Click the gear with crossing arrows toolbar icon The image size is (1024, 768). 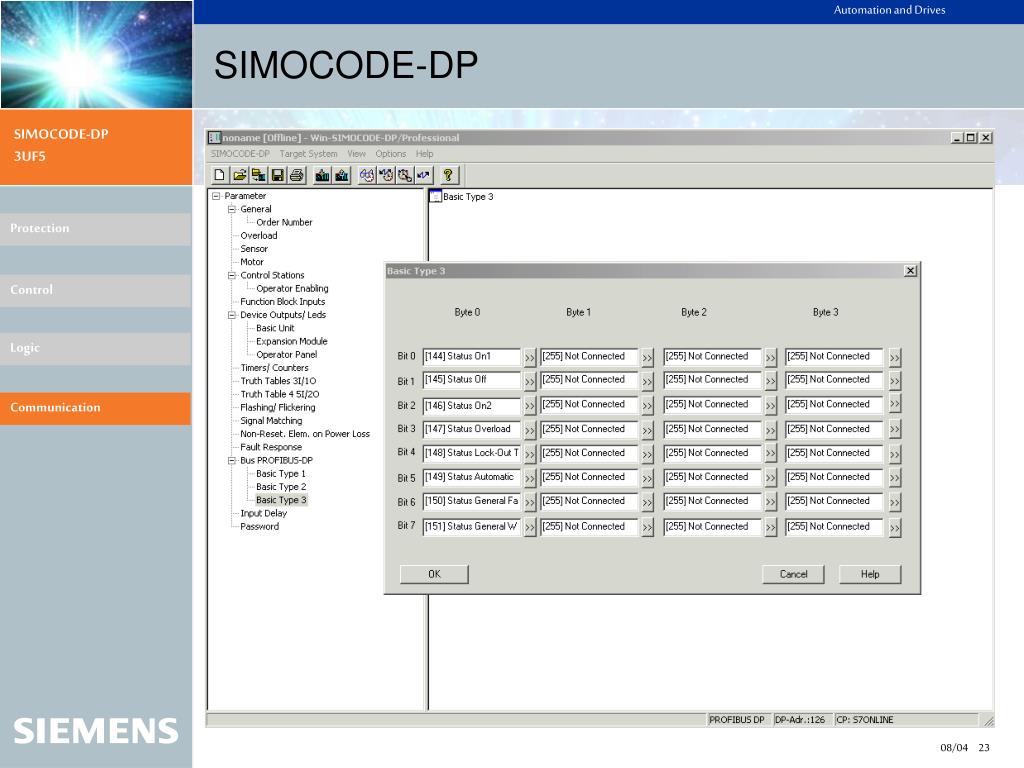(386, 175)
